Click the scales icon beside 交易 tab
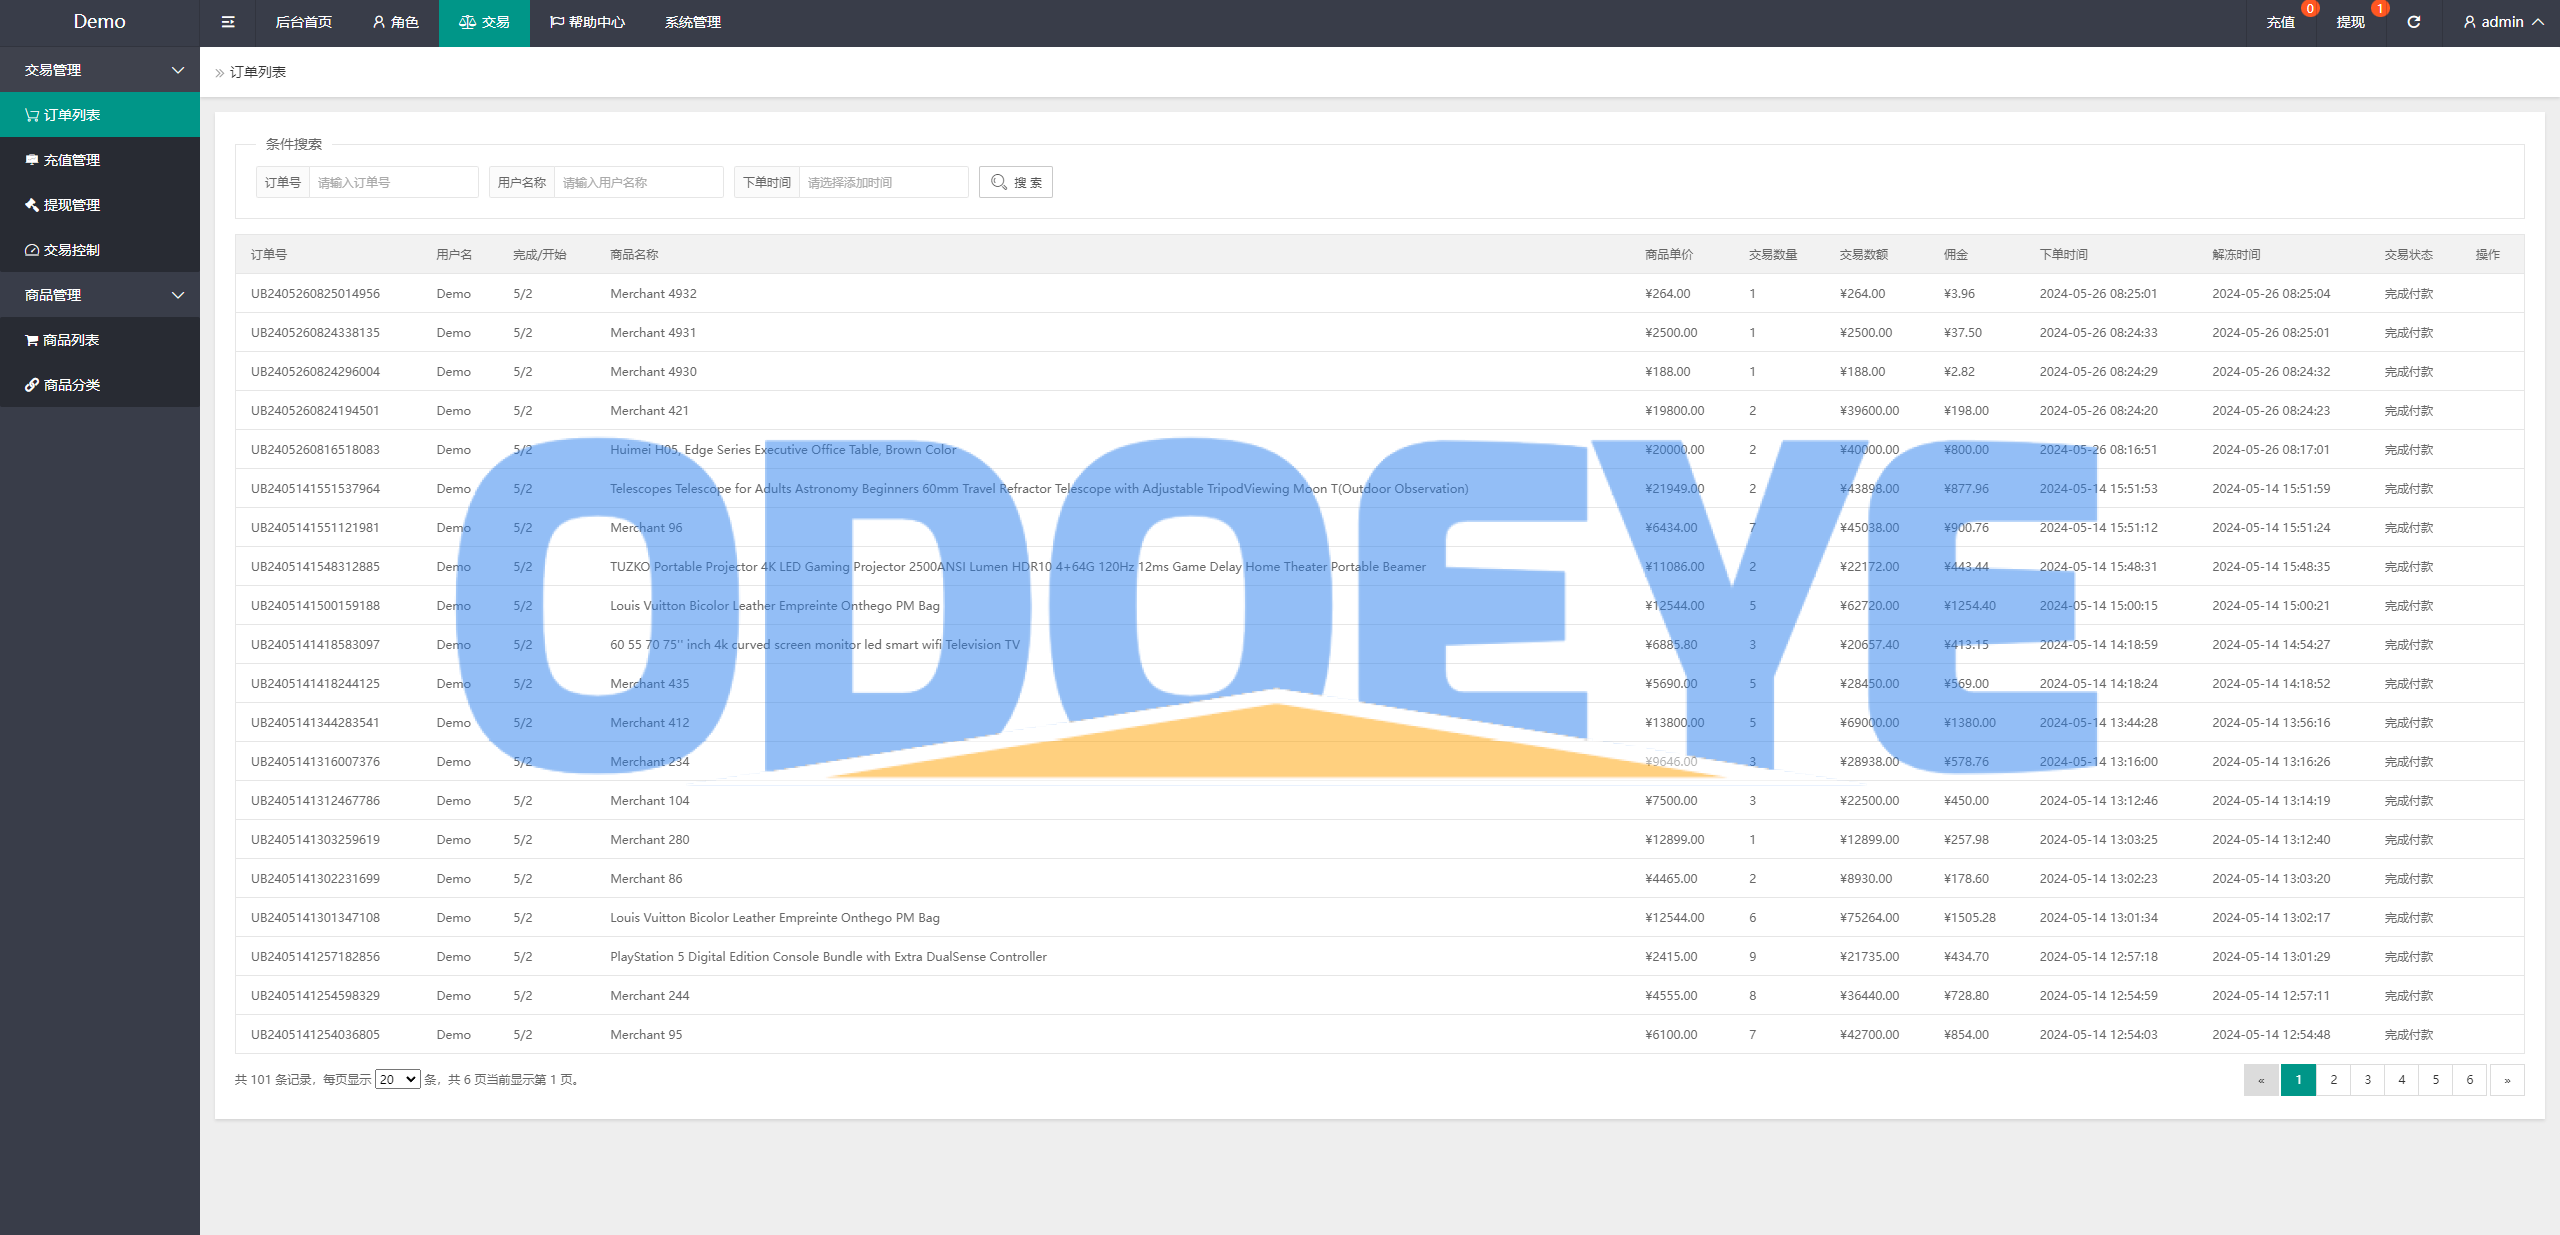This screenshot has width=2560, height=1235. pos(467,22)
